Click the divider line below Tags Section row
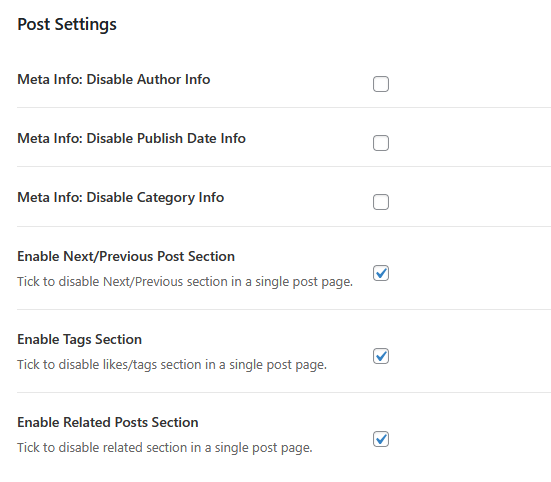Image resolution: width=551 pixels, height=482 pixels. click(x=284, y=392)
